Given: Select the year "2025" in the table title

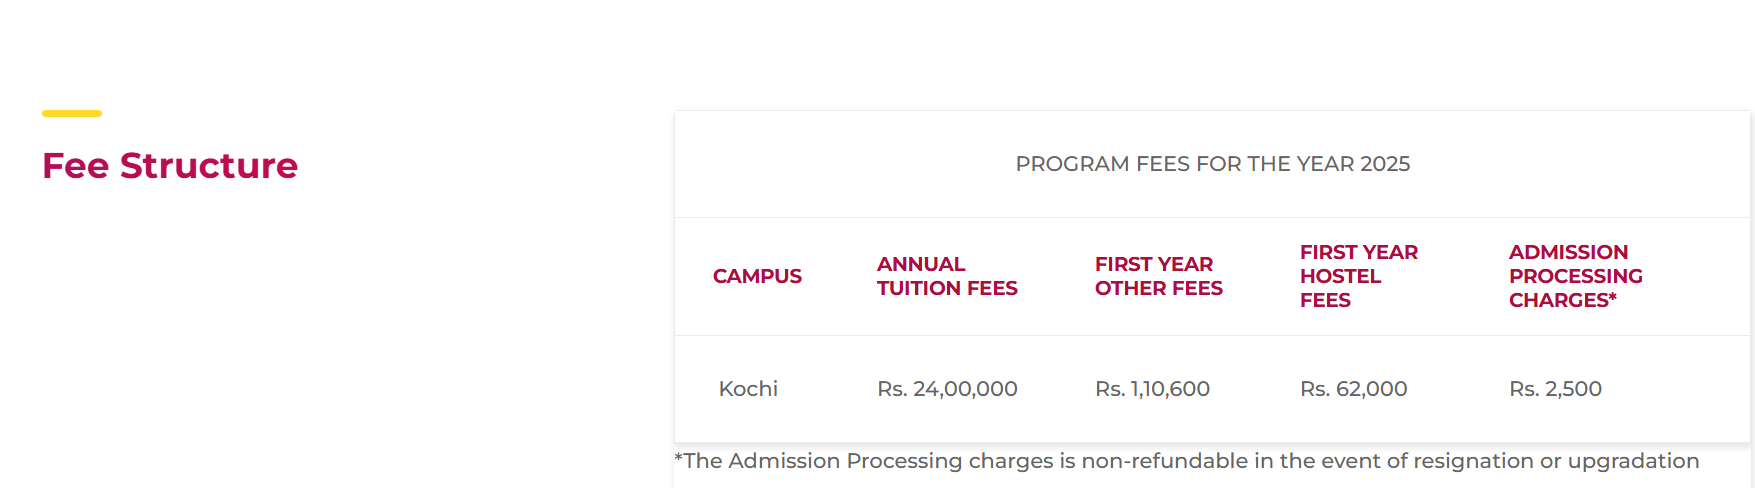Looking at the screenshot, I should click(x=1385, y=164).
